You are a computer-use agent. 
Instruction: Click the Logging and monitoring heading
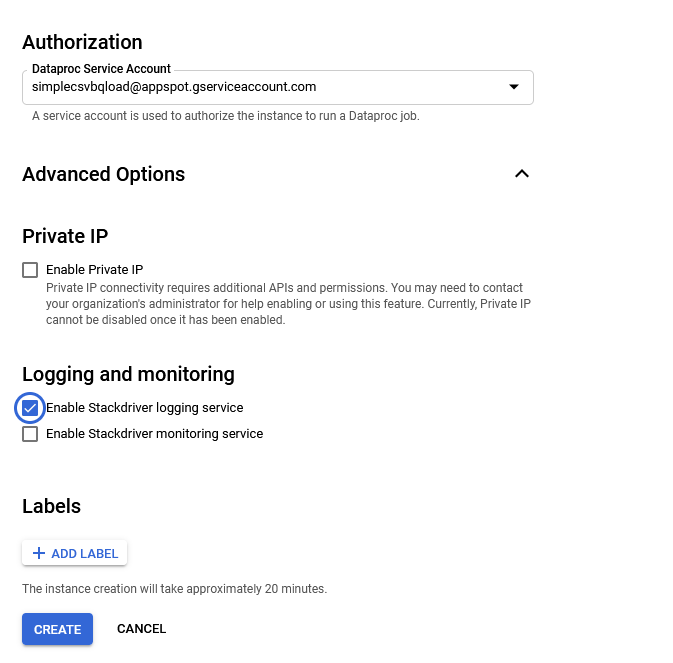click(128, 374)
